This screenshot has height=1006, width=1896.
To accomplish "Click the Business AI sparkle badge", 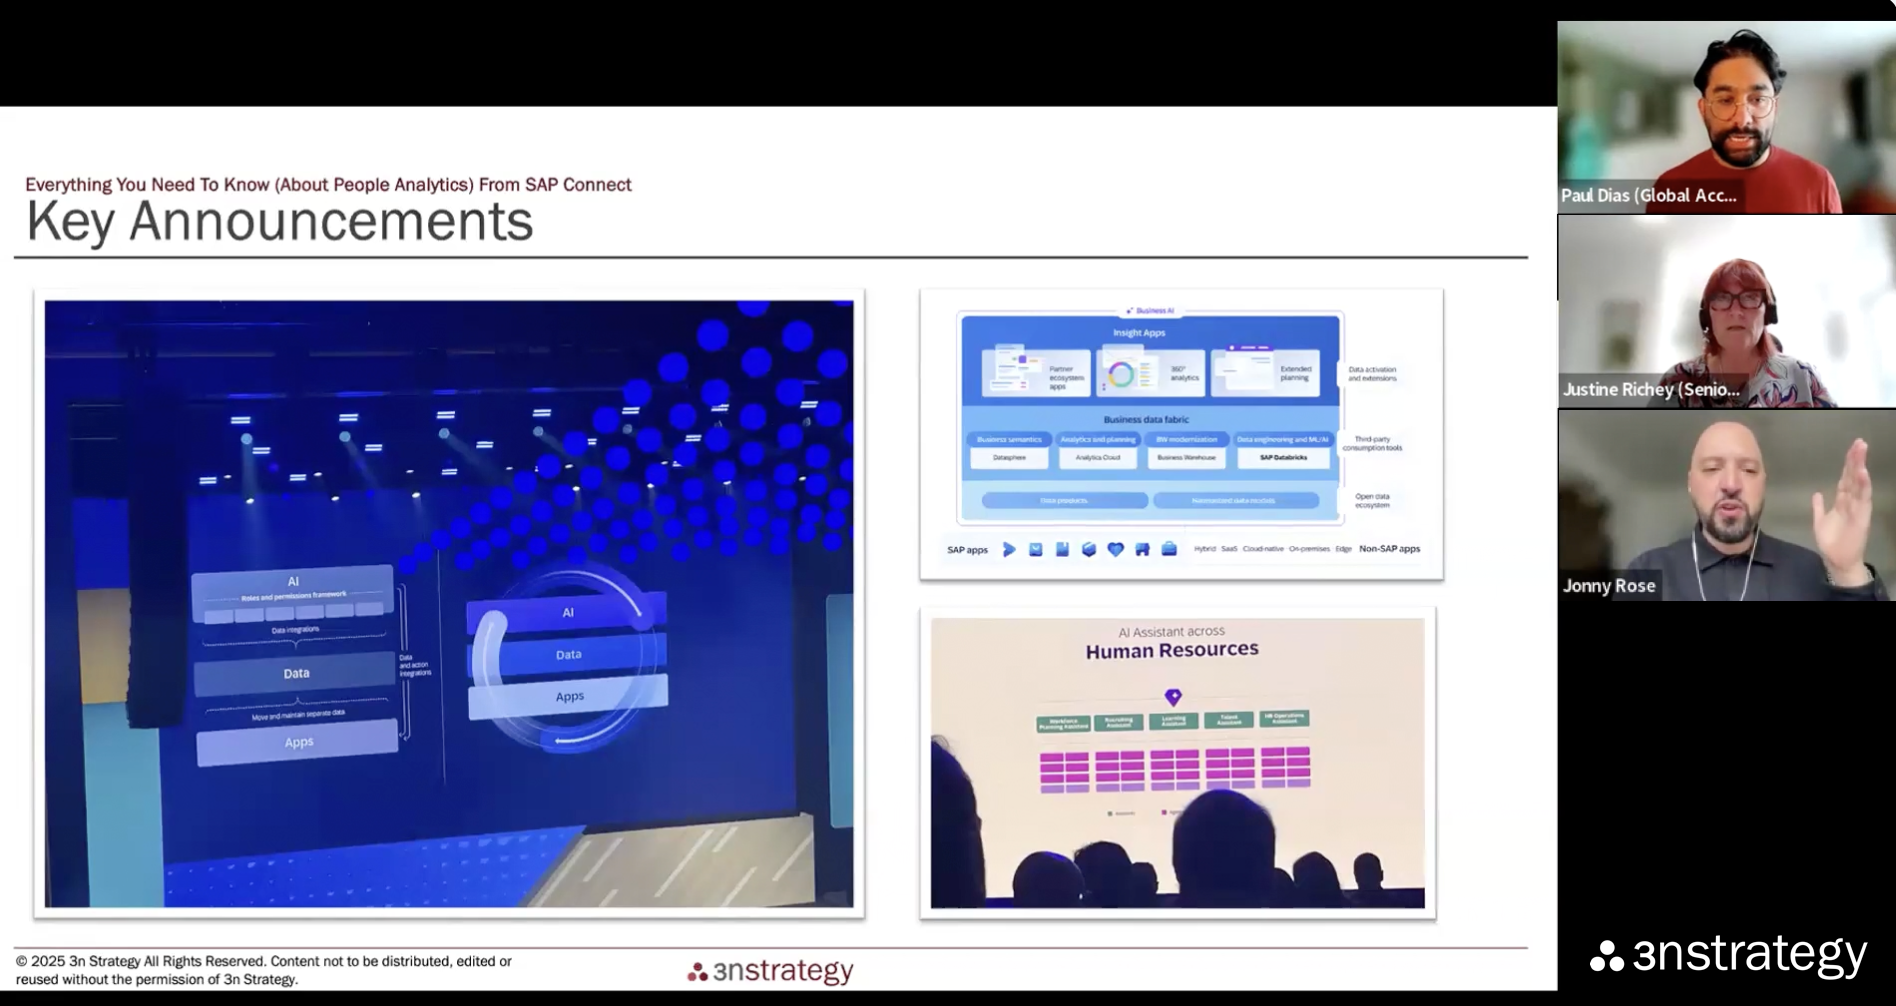I will (x=1149, y=309).
